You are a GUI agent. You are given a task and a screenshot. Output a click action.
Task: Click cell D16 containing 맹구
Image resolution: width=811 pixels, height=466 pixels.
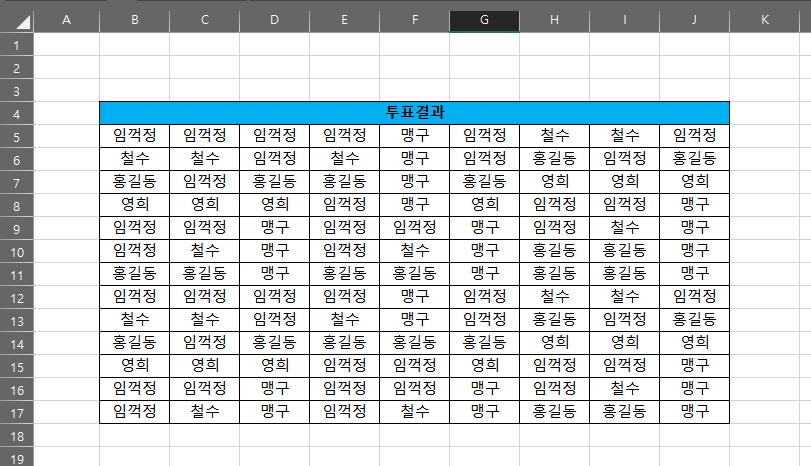[274, 389]
